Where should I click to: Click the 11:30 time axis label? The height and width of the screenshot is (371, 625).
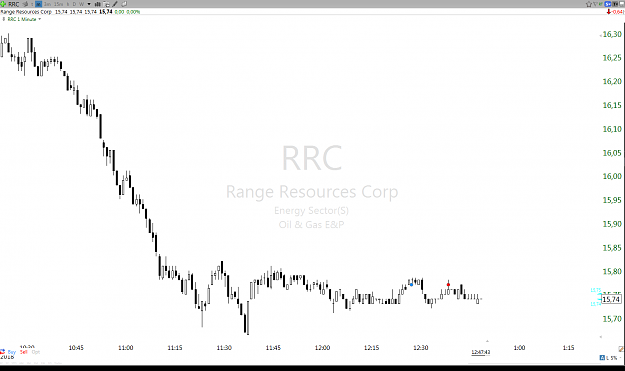coord(224,348)
